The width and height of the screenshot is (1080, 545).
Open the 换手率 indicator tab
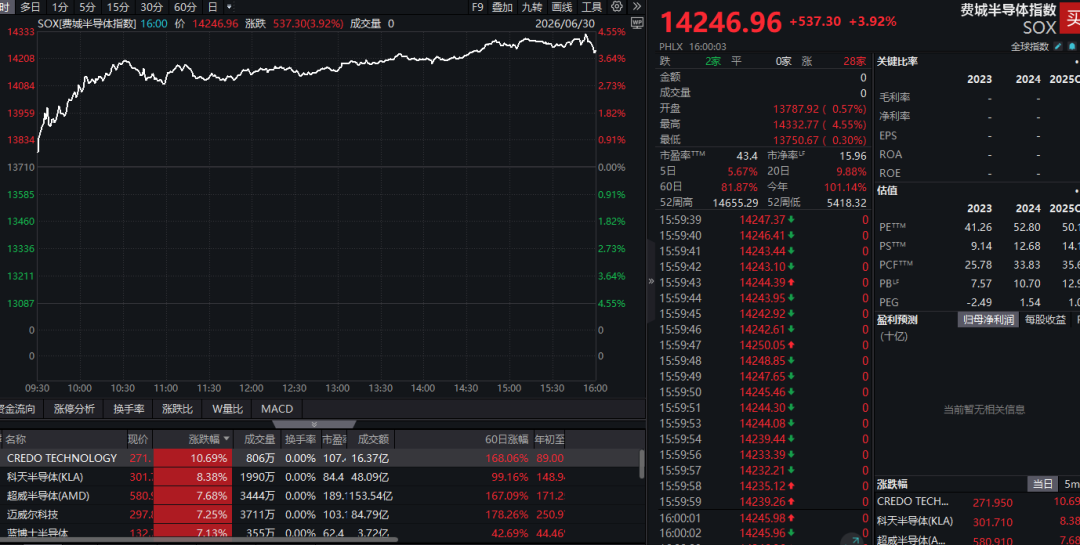[x=129, y=409]
